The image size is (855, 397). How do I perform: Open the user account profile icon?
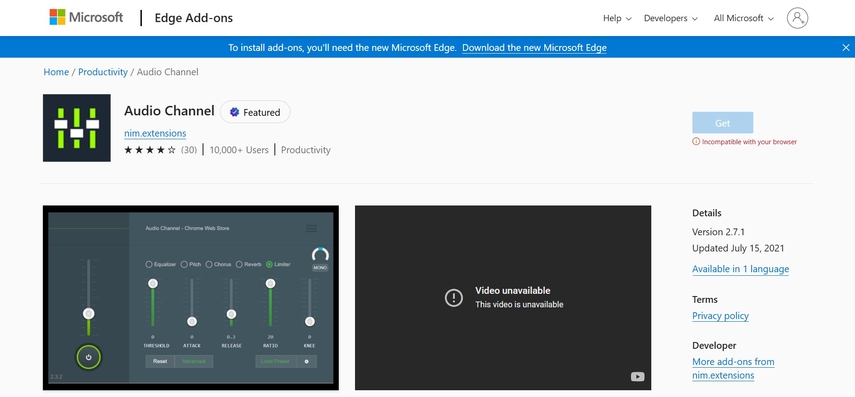(797, 18)
